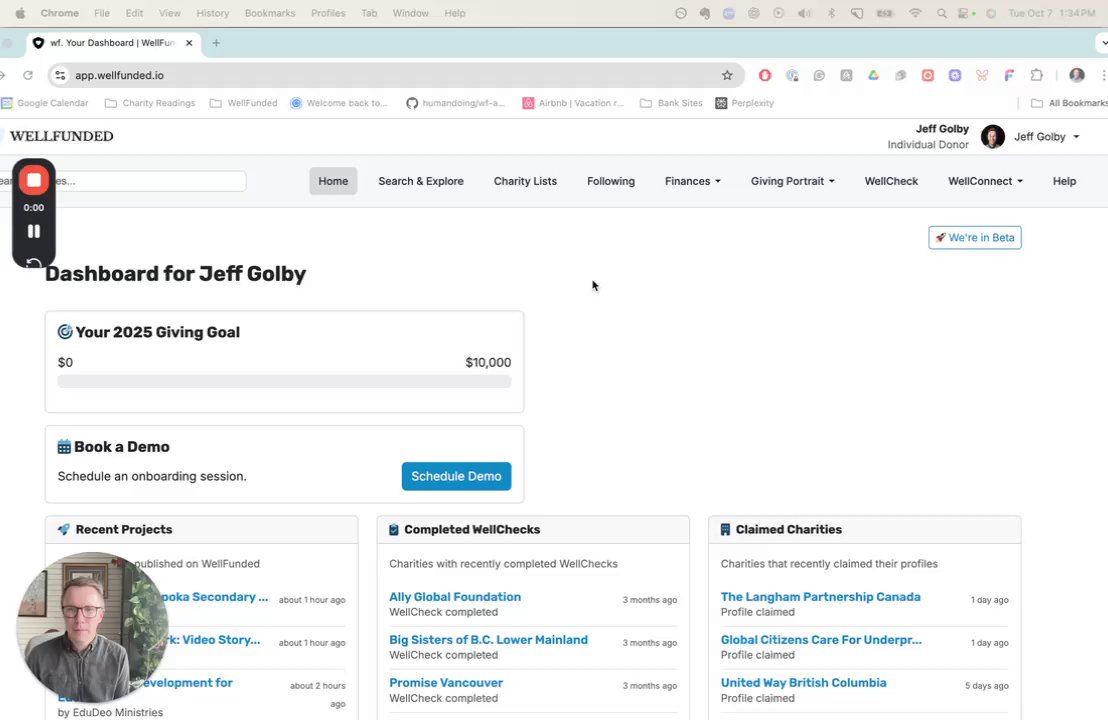Click the presenter webcam bubble
Image resolution: width=1108 pixels, height=720 pixels.
pyautogui.click(x=92, y=628)
